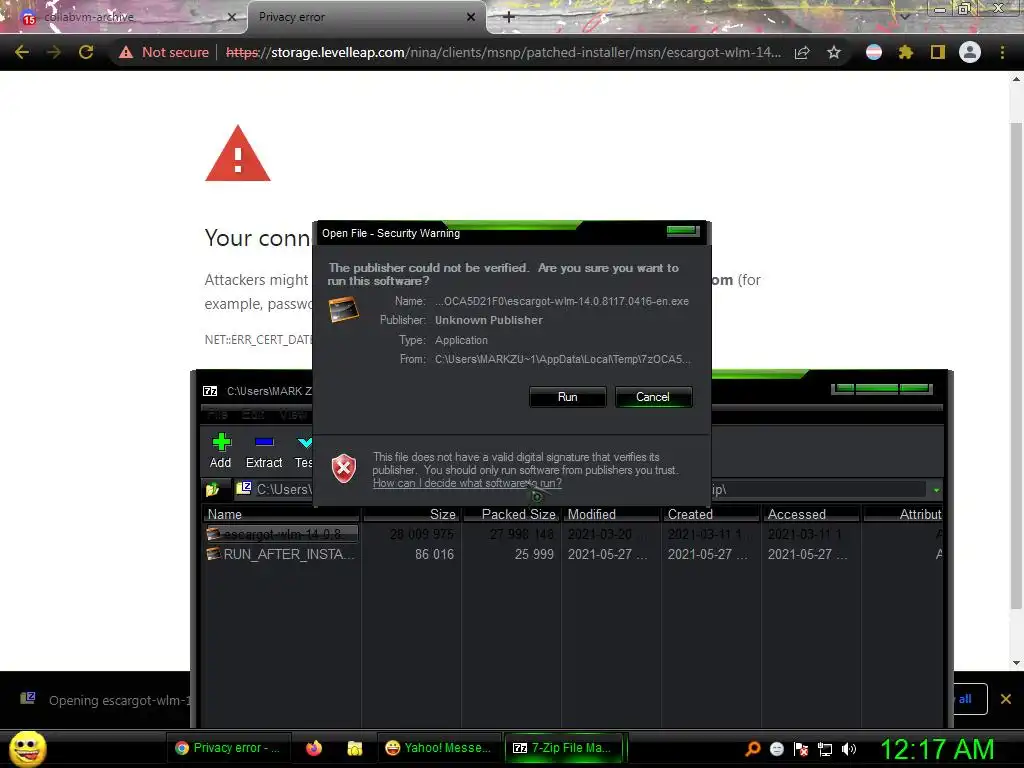Go back in Chrome

pyautogui.click(x=22, y=52)
